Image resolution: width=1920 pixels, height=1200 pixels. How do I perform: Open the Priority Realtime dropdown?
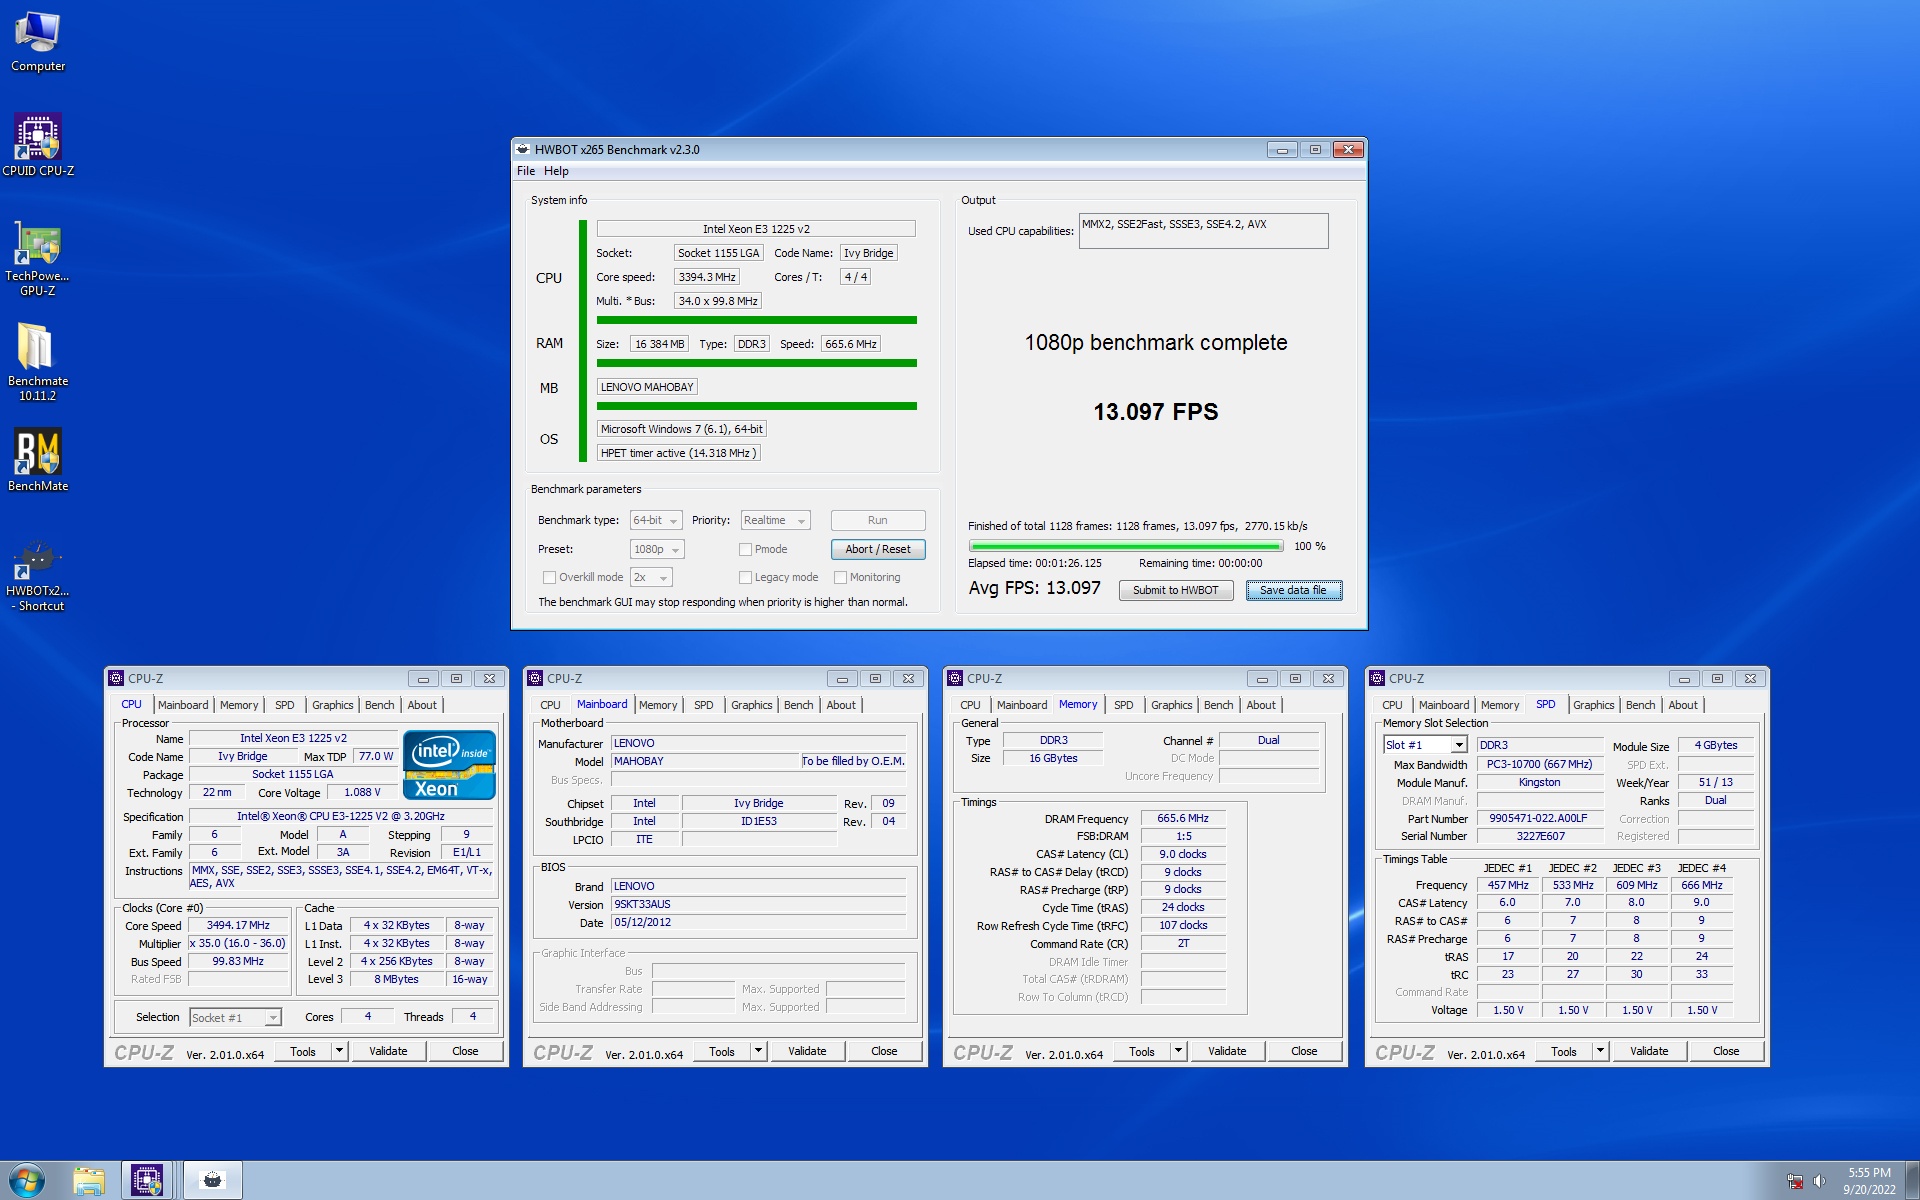(x=775, y=521)
